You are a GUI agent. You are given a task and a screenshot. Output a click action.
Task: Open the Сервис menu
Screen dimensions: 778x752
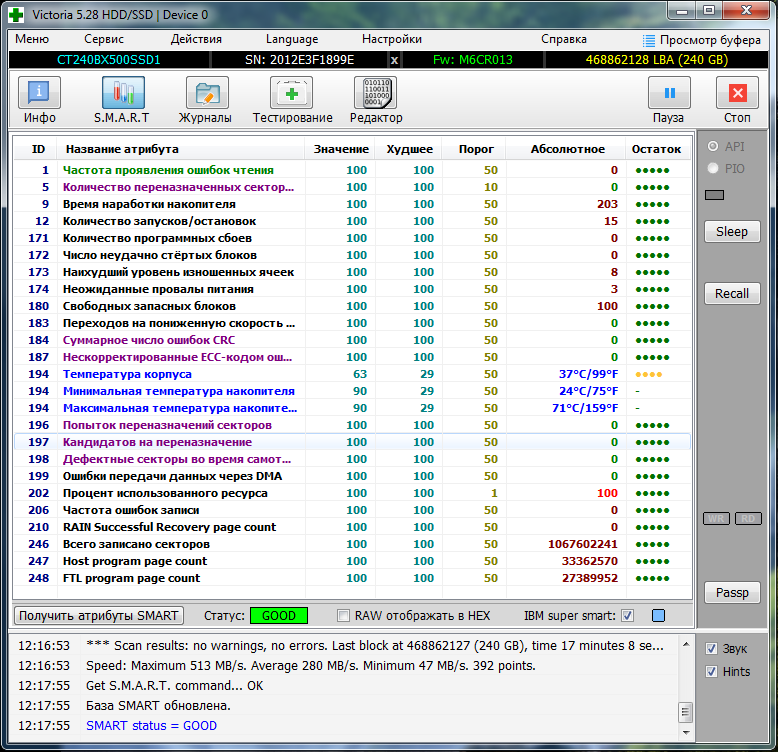tap(104, 39)
